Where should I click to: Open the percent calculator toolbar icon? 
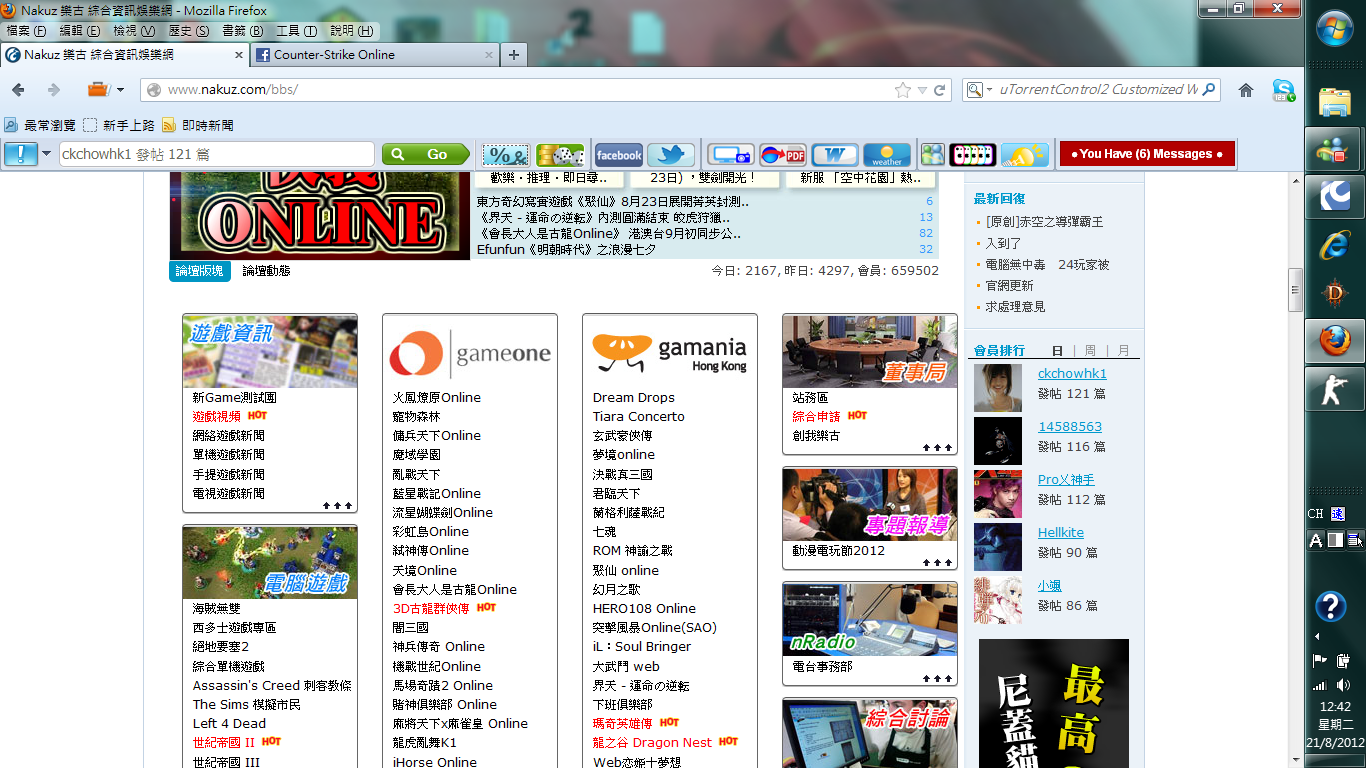point(506,155)
